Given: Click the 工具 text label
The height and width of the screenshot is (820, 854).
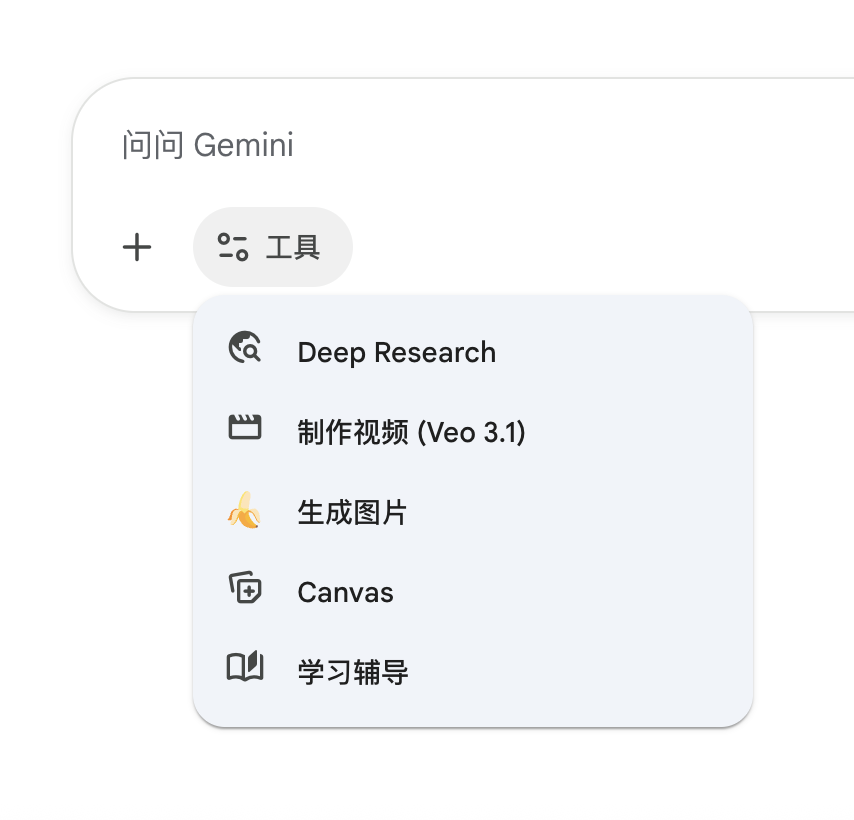Looking at the screenshot, I should pyautogui.click(x=293, y=247).
